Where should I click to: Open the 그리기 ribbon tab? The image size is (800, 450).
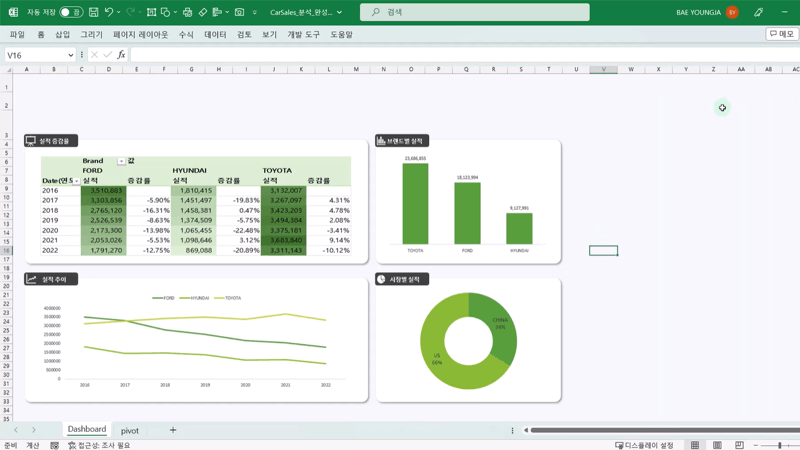point(91,34)
